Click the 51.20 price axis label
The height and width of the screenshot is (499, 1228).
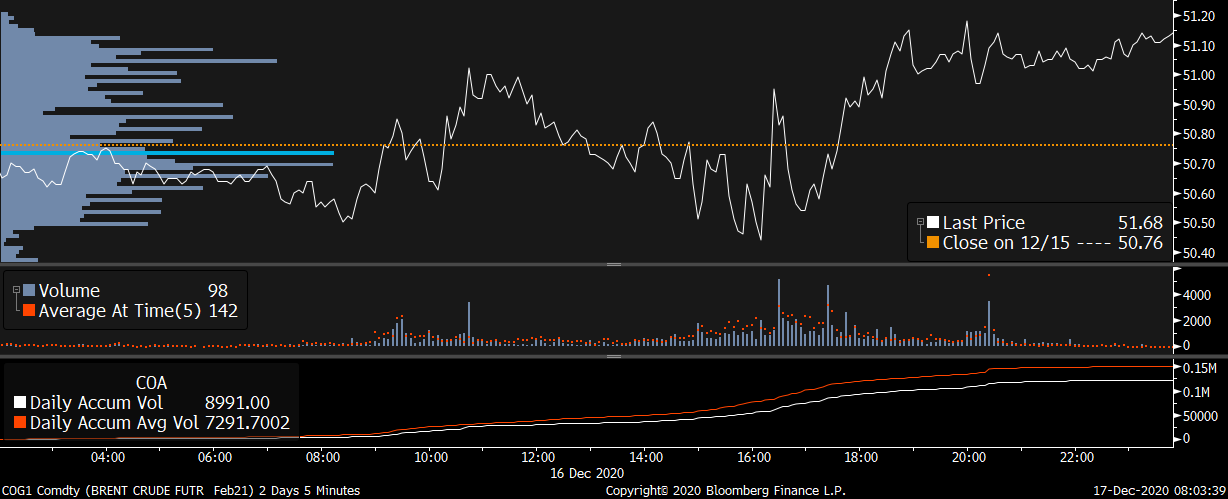[1199, 16]
